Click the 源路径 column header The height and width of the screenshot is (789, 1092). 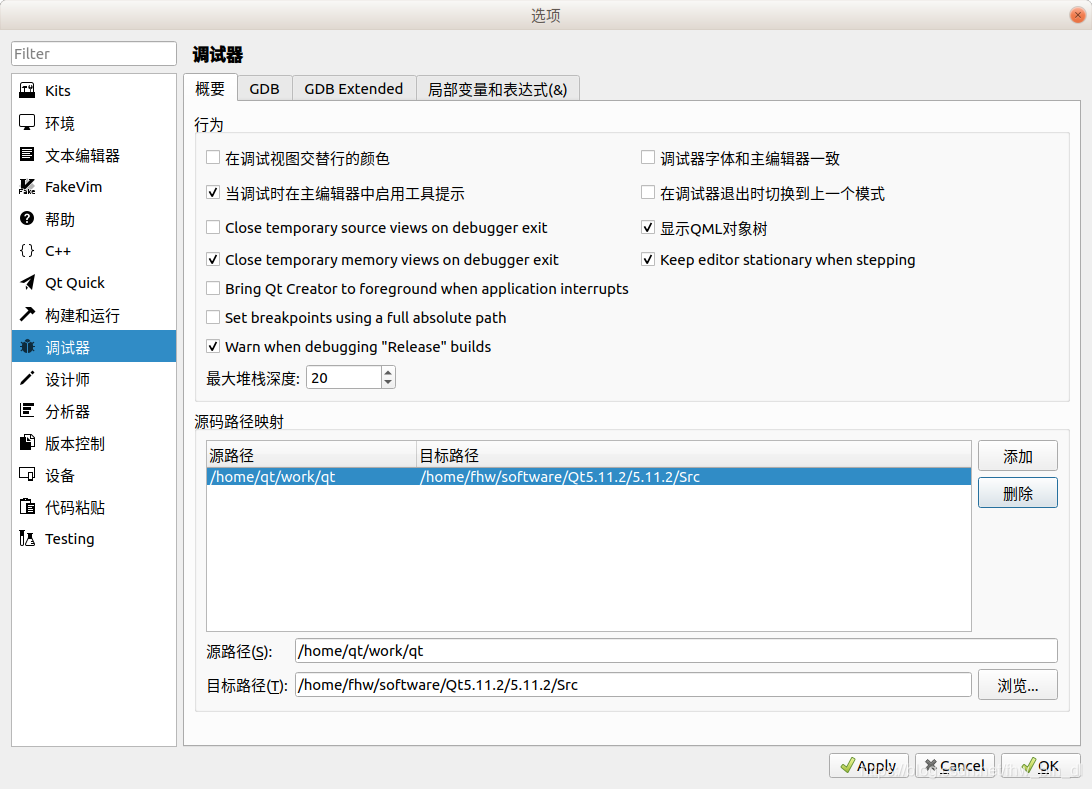[311, 455]
